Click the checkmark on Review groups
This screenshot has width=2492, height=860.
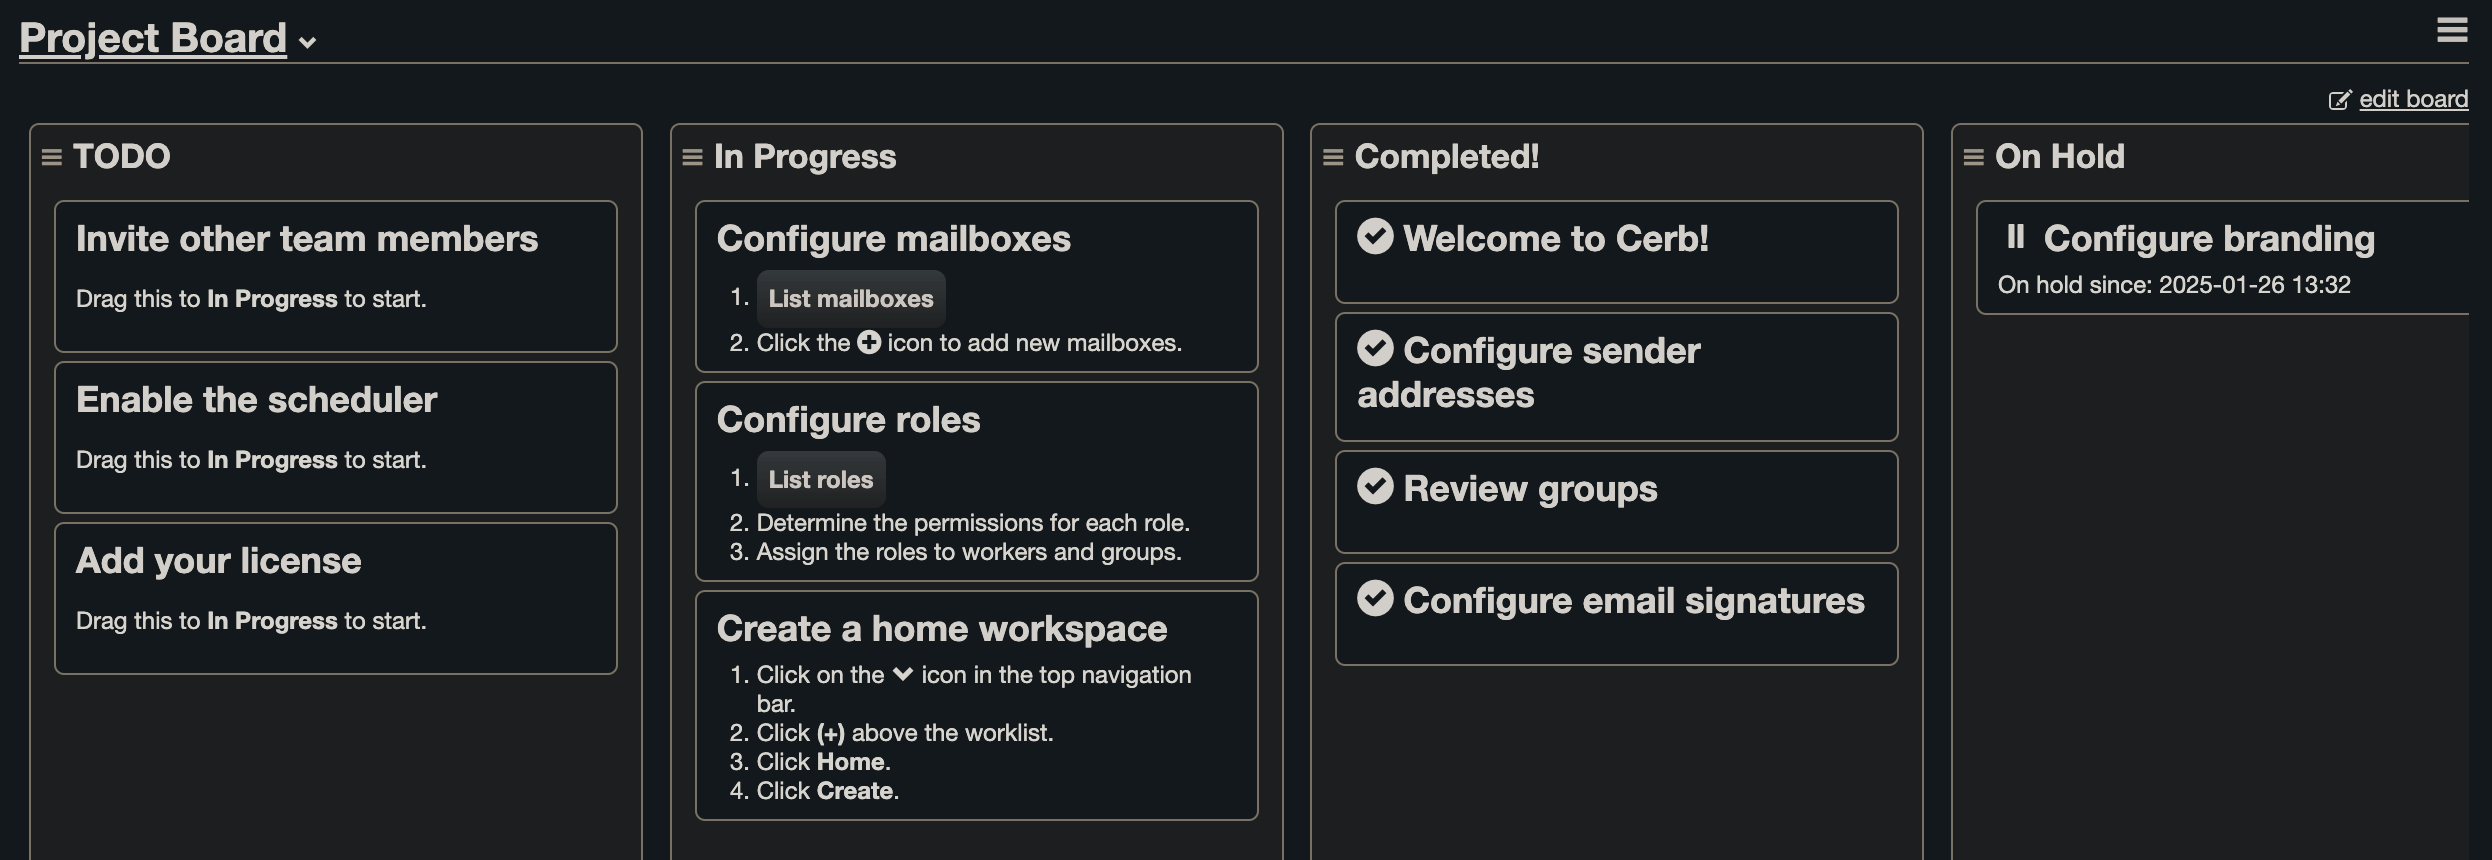point(1375,486)
